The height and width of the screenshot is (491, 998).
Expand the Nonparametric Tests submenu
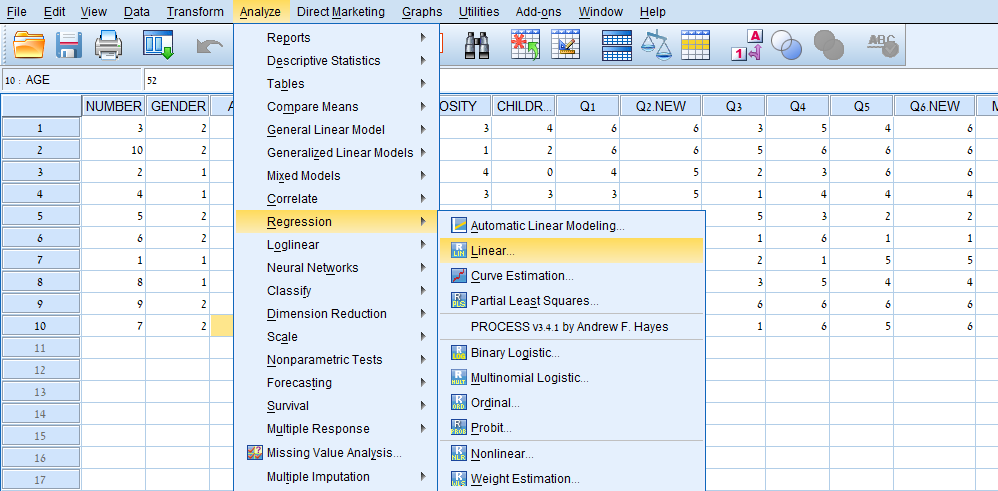[x=324, y=360]
